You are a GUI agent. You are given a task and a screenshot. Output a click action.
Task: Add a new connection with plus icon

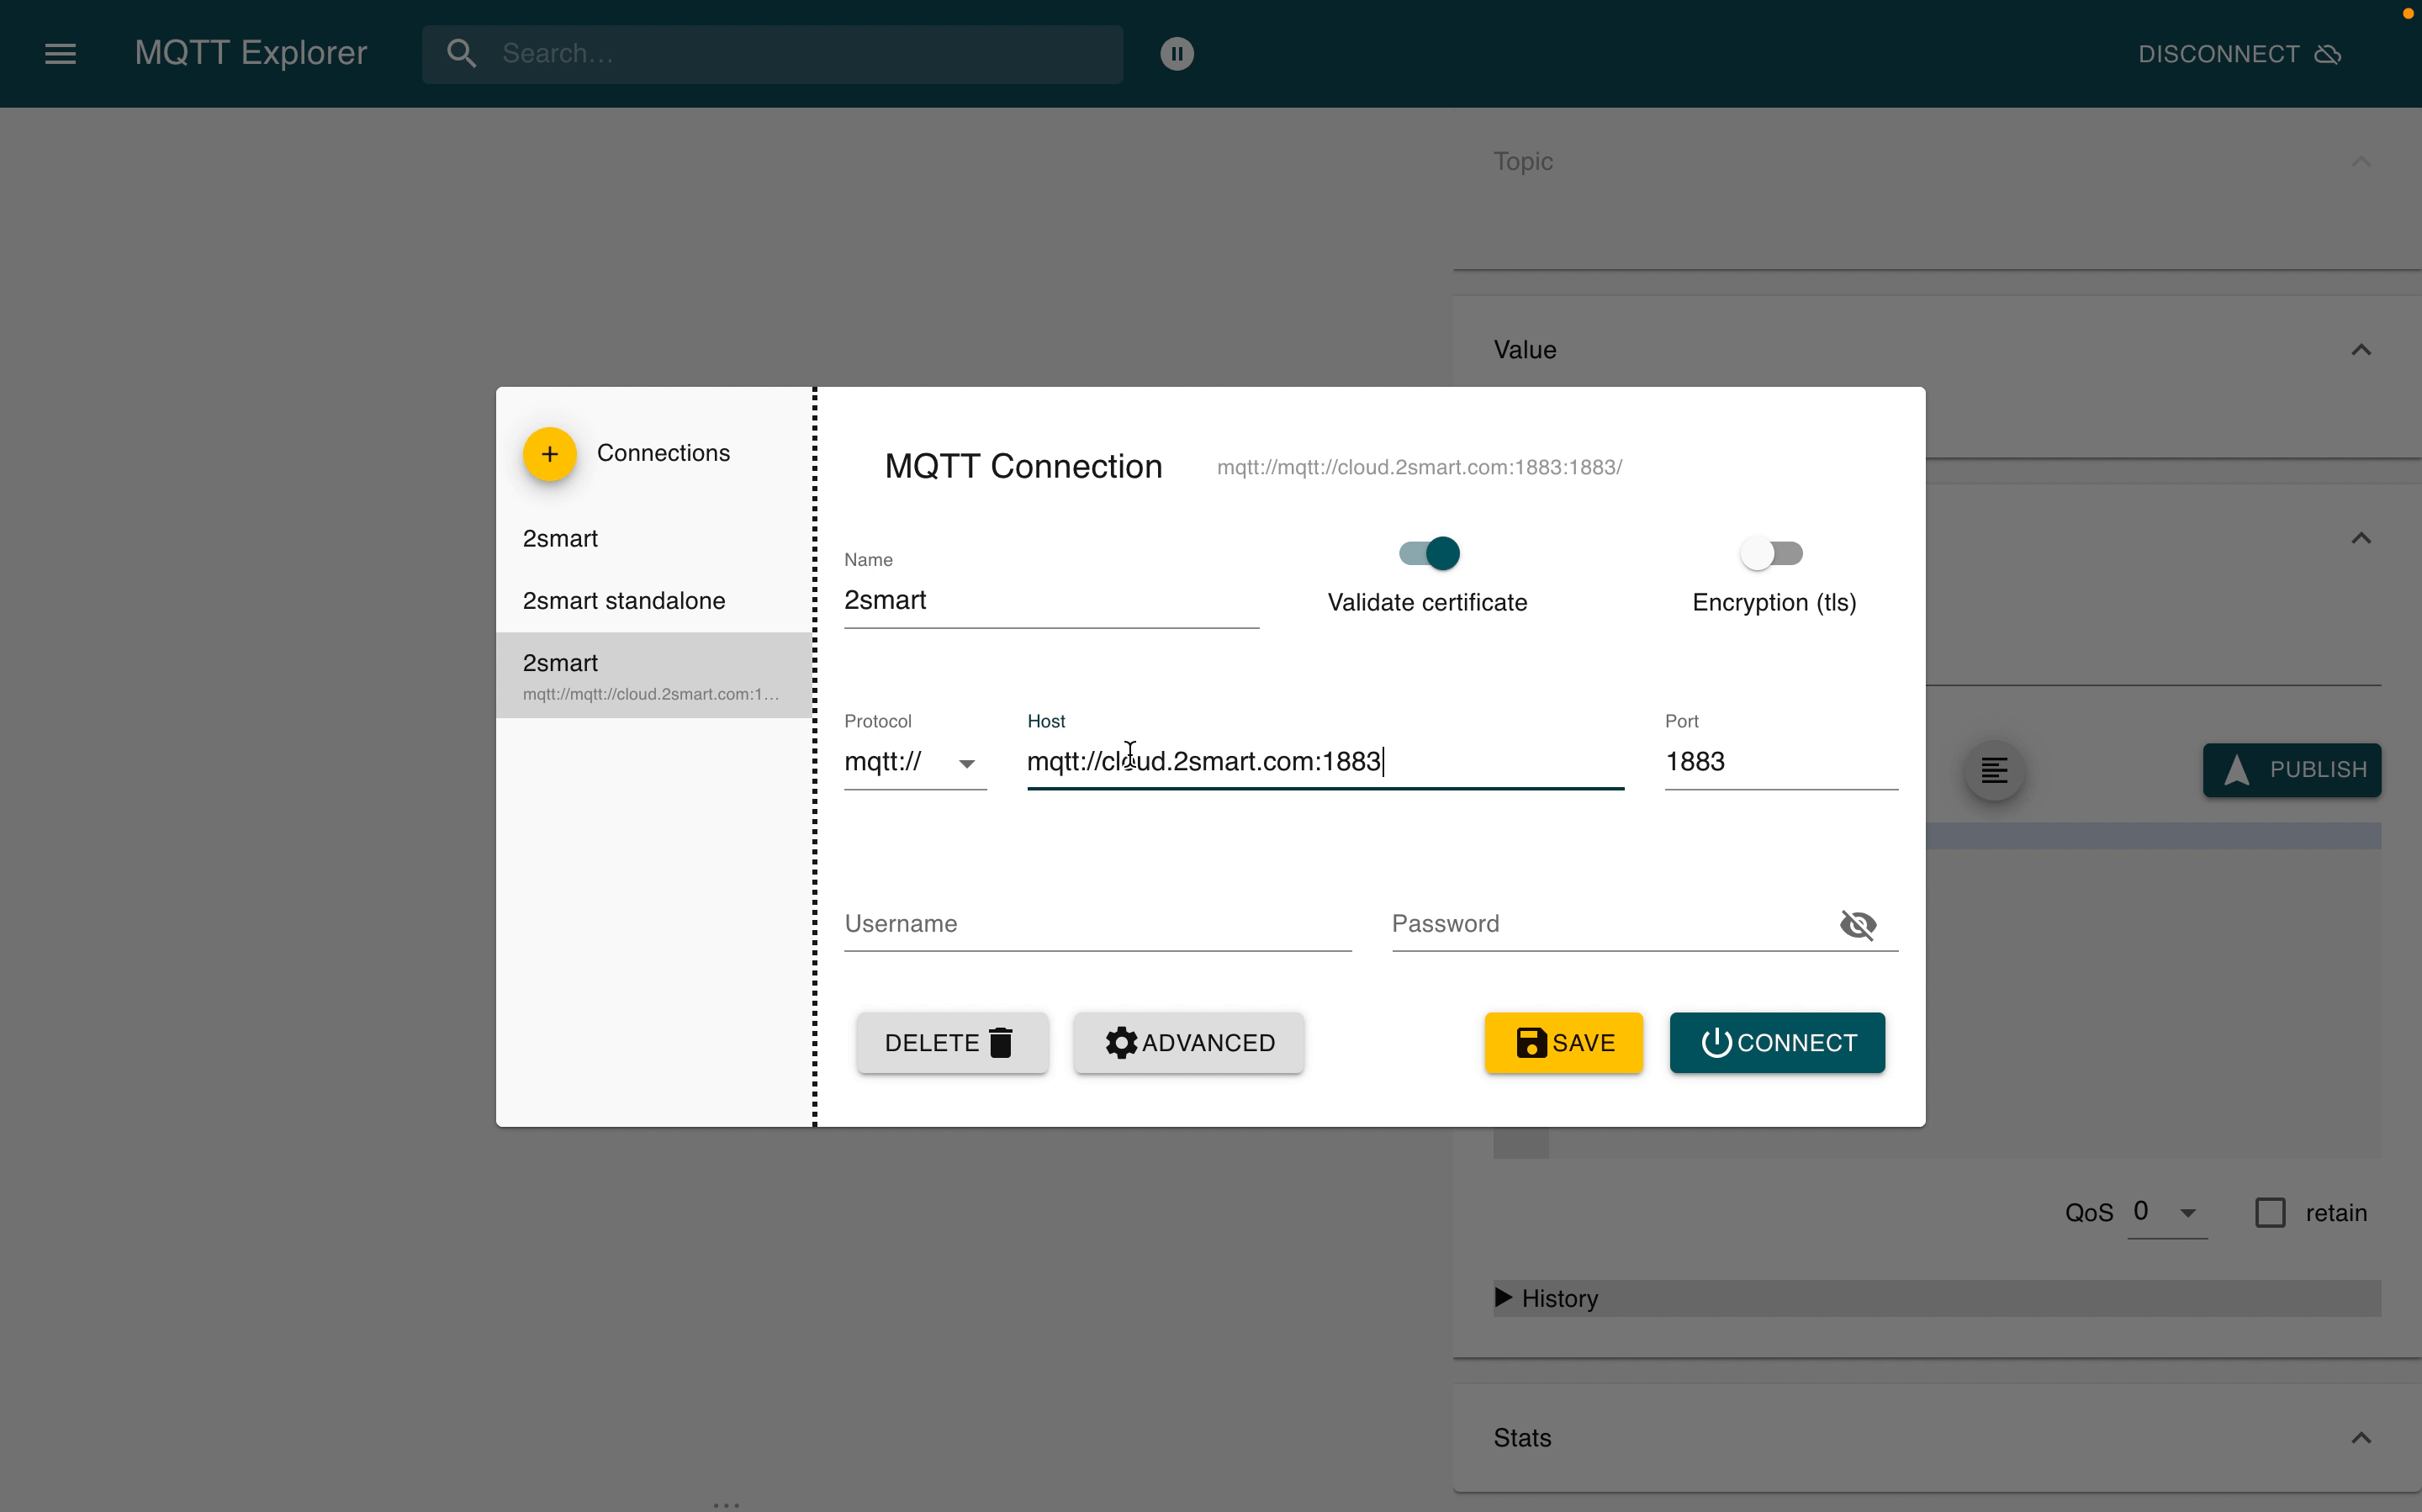(x=549, y=454)
